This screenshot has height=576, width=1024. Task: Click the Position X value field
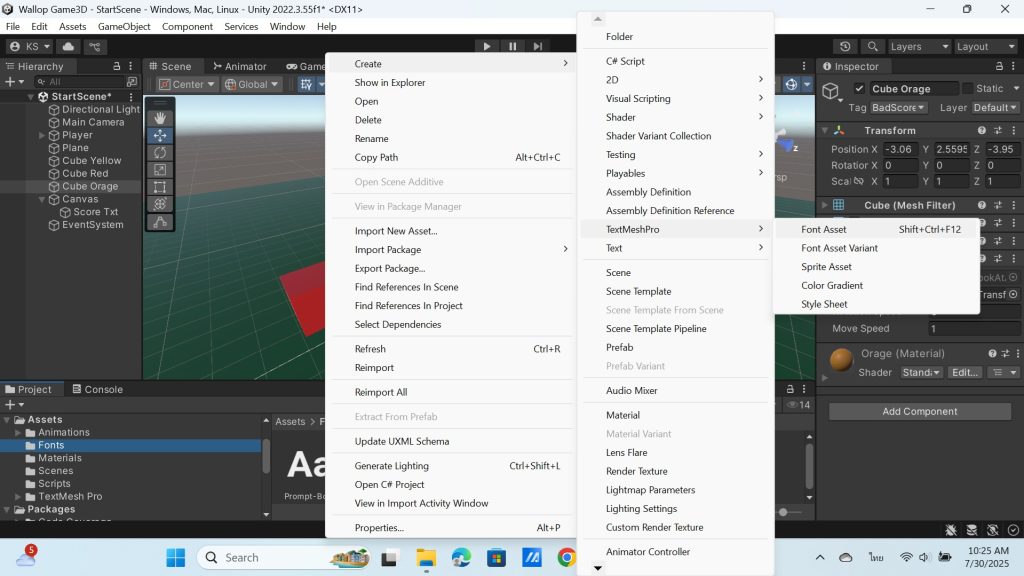(x=901, y=149)
